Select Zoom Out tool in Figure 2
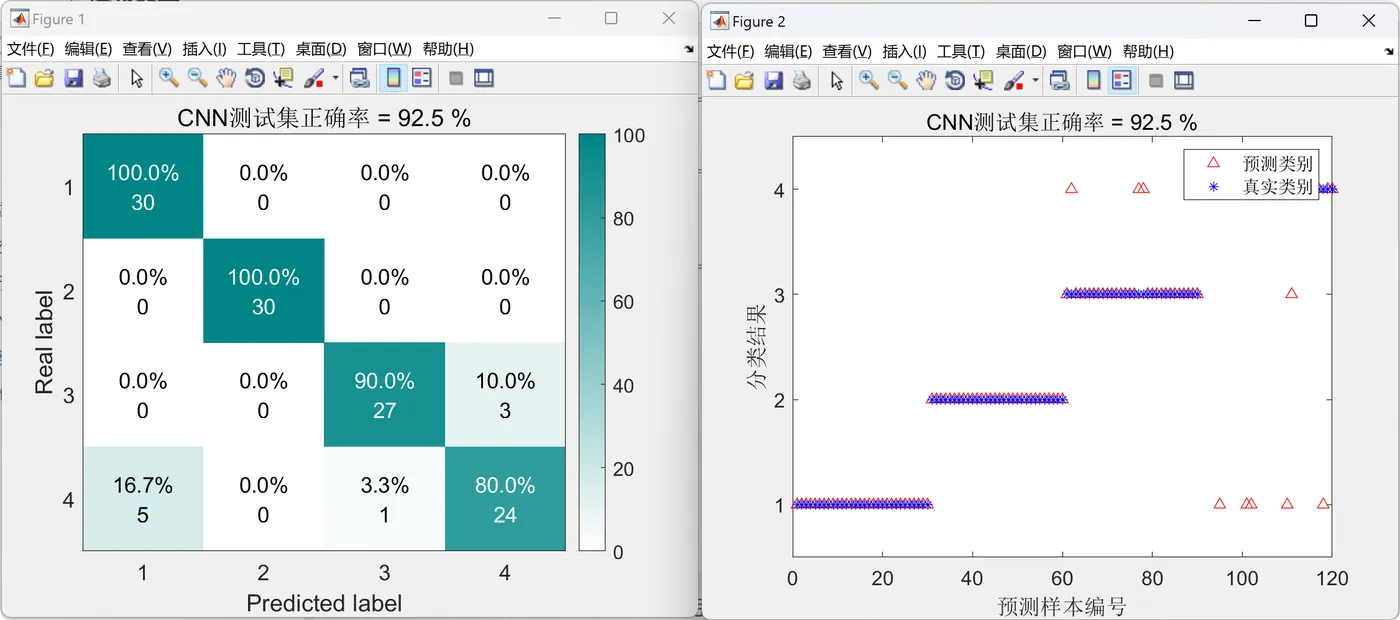 (897, 80)
